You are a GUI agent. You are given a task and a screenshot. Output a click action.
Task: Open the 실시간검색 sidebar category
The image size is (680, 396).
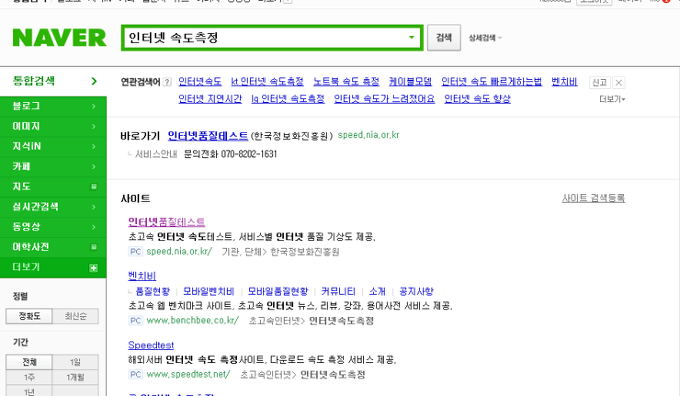(53, 207)
